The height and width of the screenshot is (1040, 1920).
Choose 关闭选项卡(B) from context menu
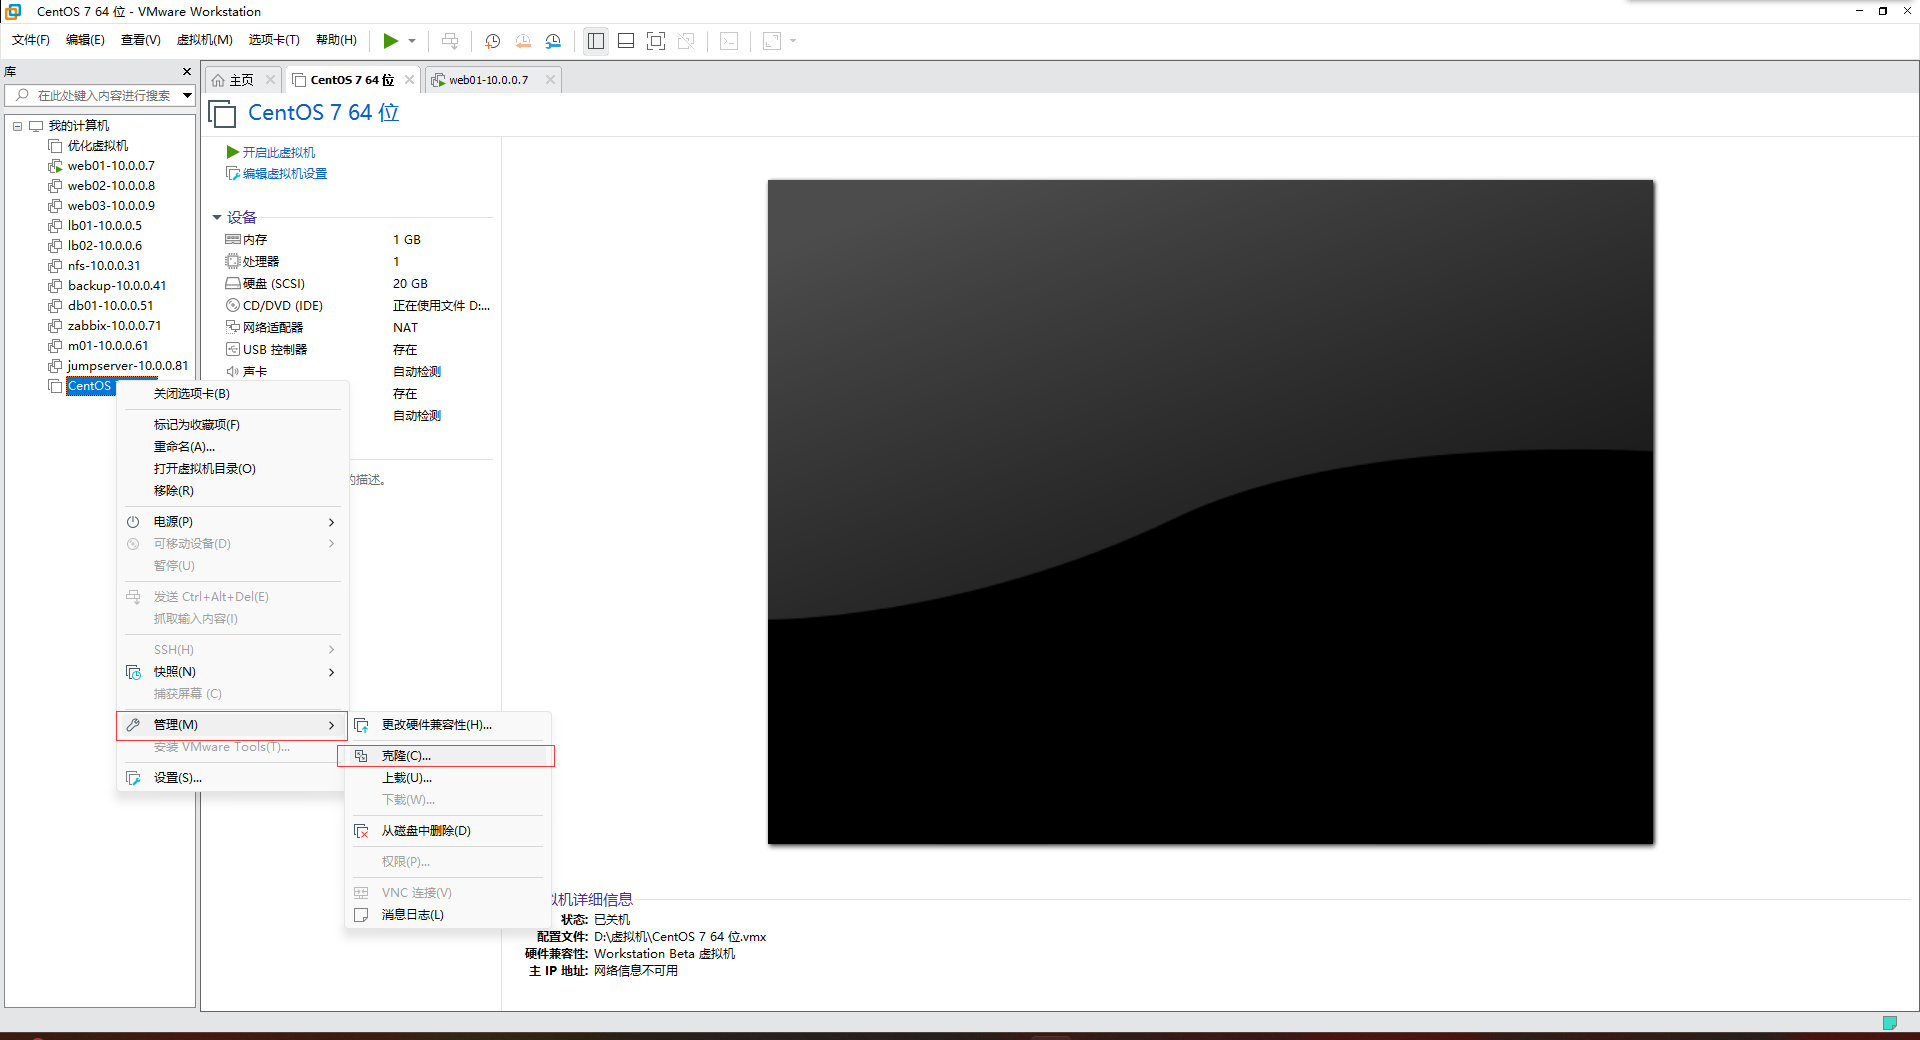click(x=232, y=394)
